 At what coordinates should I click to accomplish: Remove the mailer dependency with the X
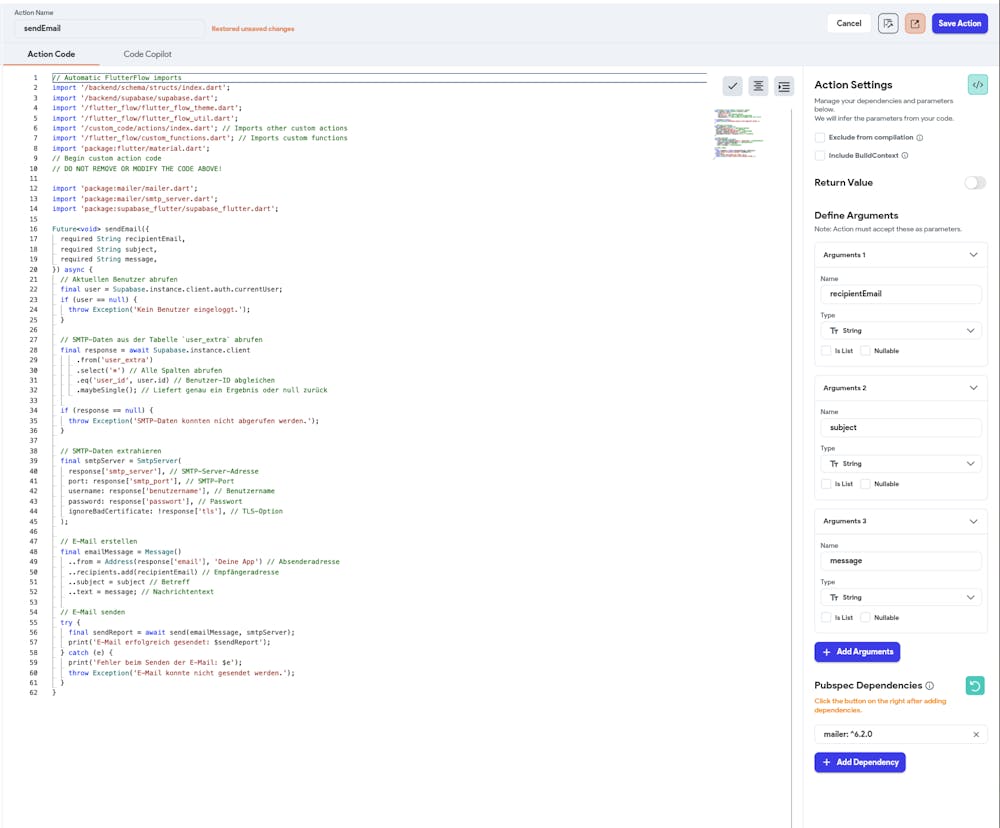coord(976,734)
